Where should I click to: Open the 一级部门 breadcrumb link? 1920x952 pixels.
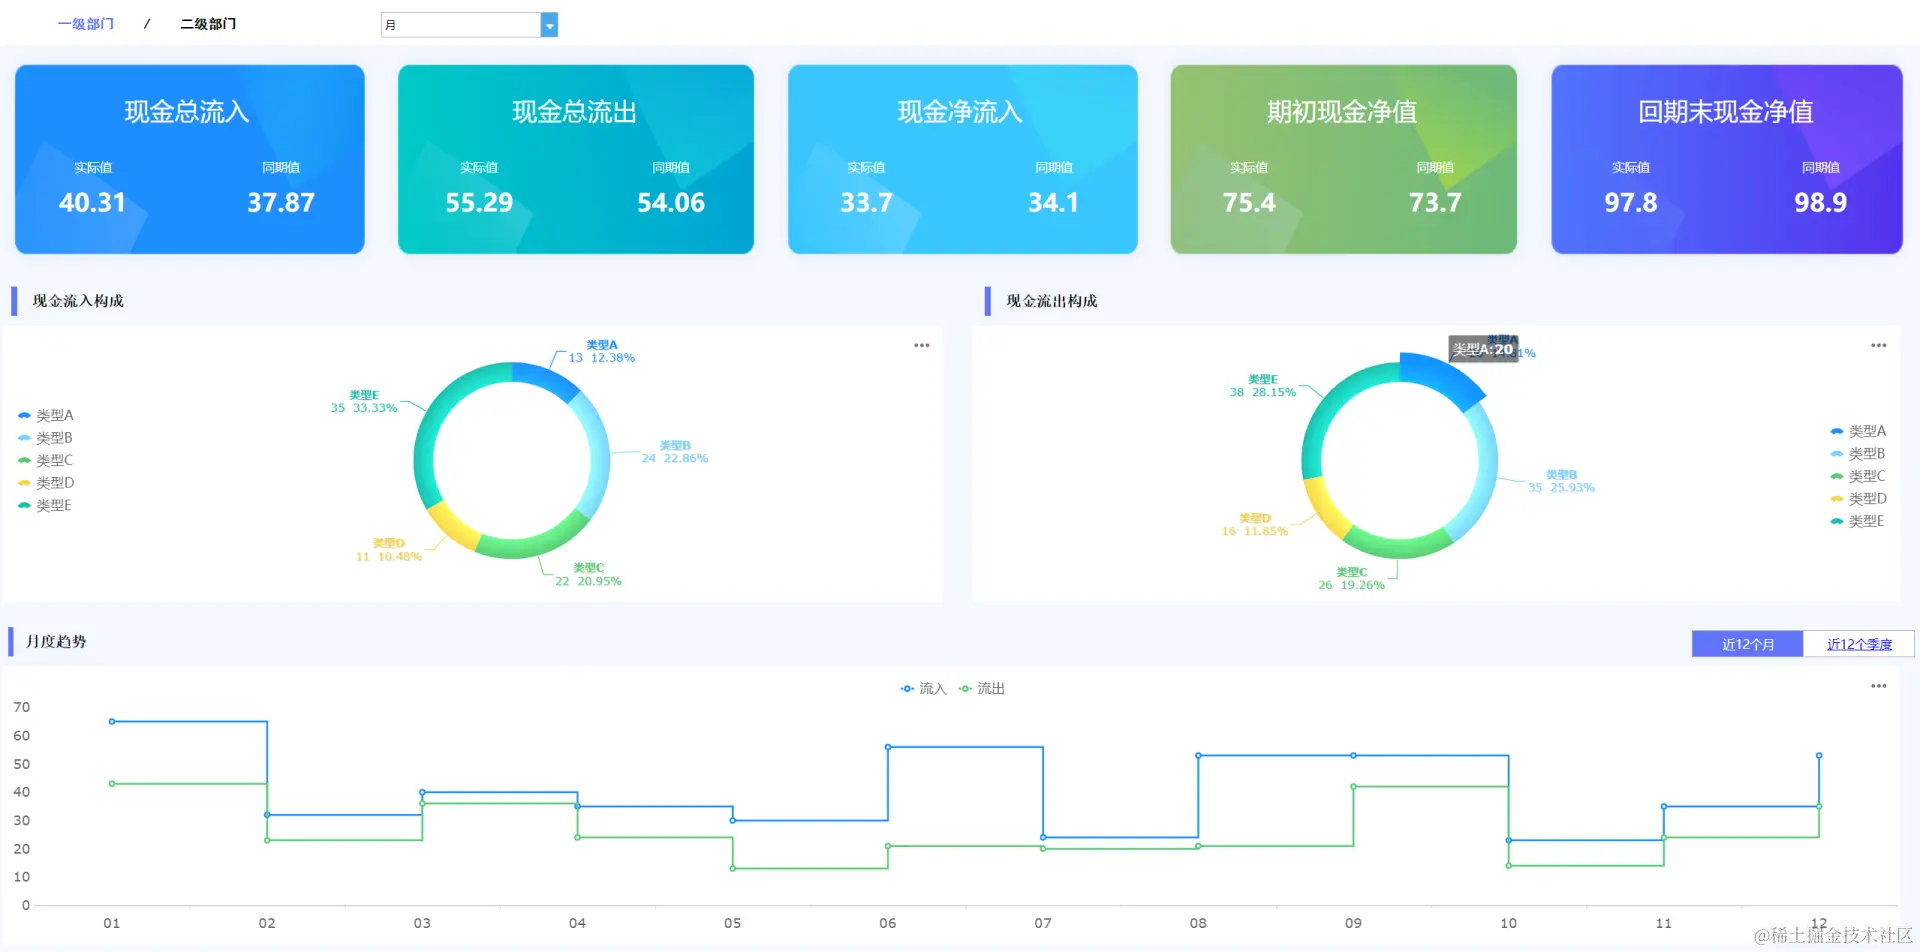(x=86, y=23)
